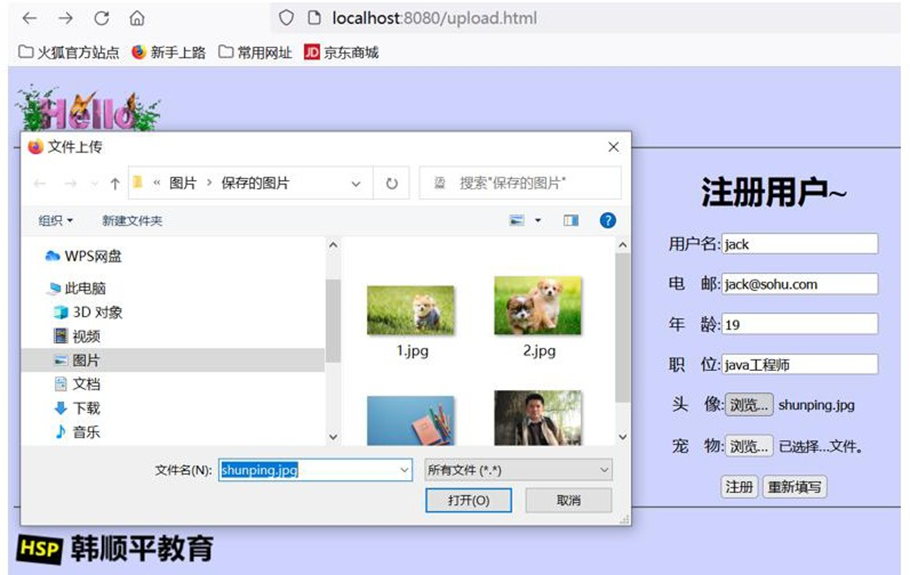The image size is (910, 575).
Task: Select the pencils and notebook thumbnail
Action: click(x=411, y=421)
